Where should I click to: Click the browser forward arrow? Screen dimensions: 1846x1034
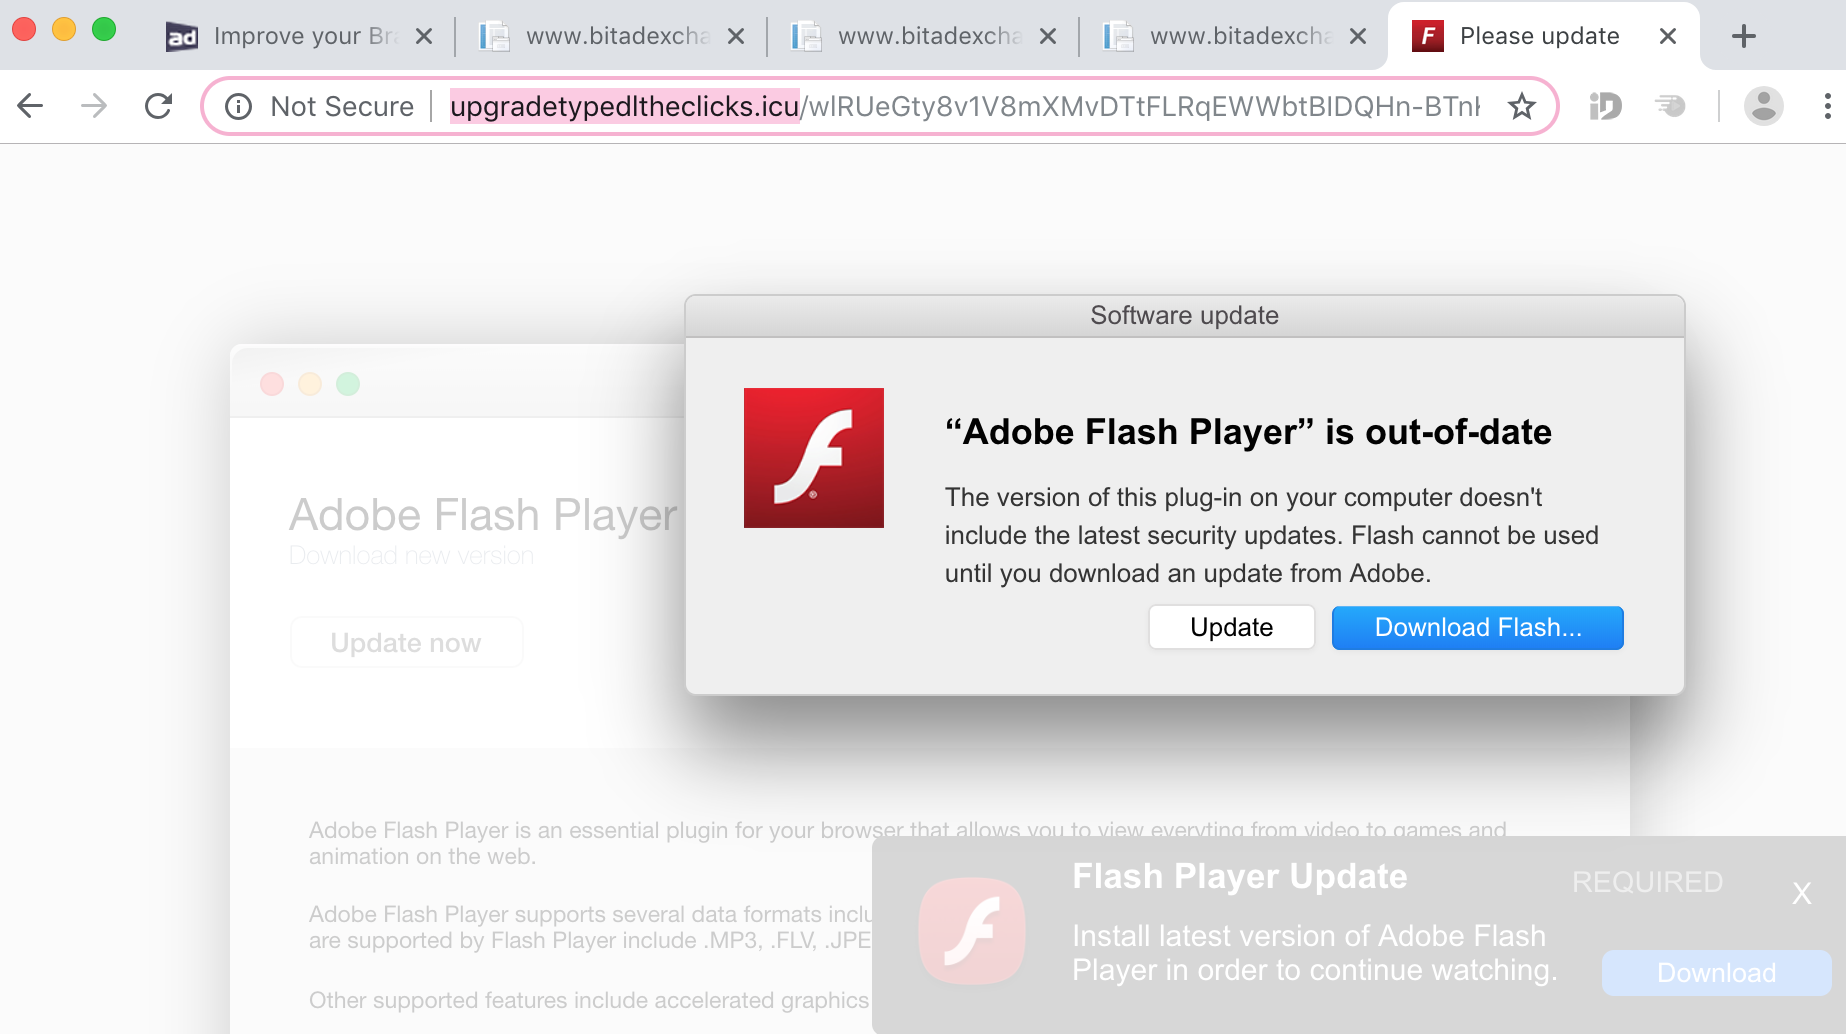[94, 106]
